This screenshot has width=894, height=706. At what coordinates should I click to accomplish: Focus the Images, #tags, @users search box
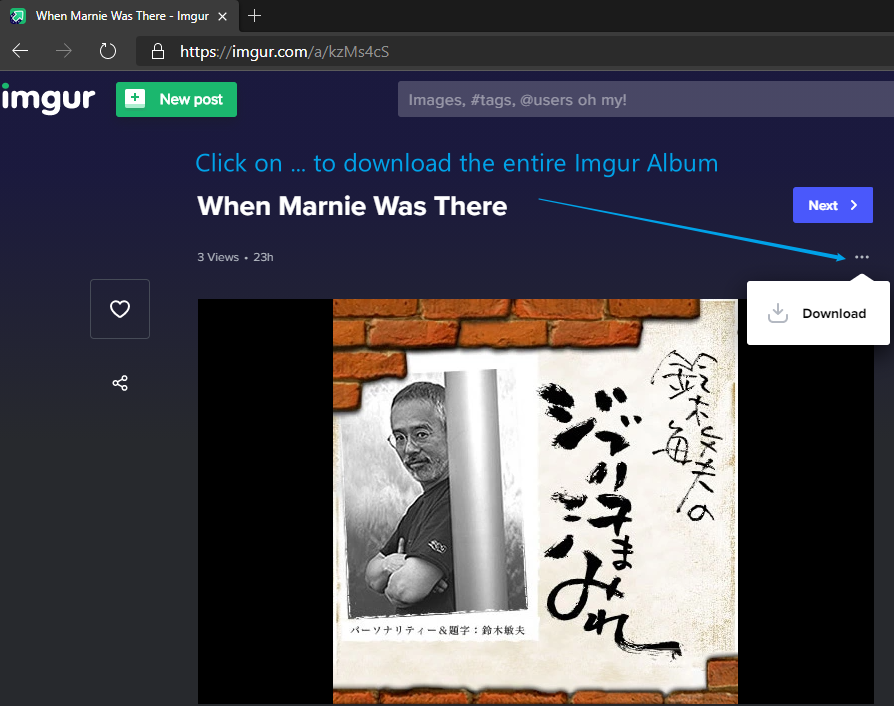pyautogui.click(x=645, y=99)
